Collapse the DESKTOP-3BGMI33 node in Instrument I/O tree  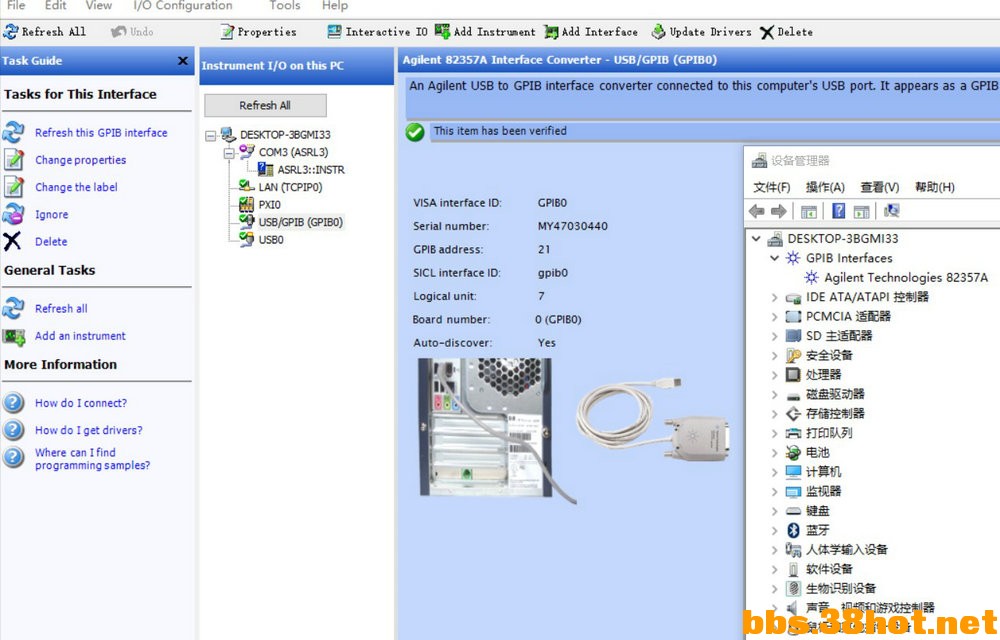click(210, 135)
